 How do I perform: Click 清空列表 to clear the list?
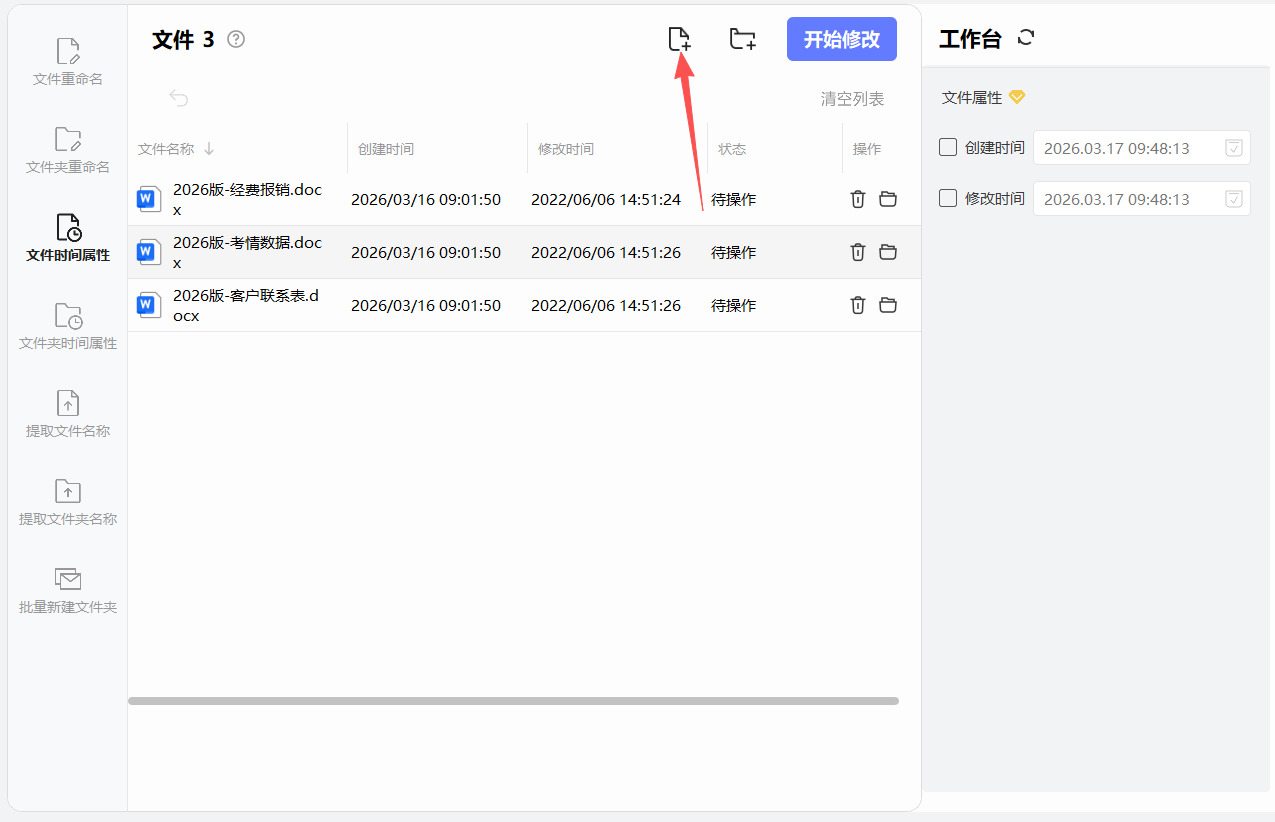[x=853, y=99]
